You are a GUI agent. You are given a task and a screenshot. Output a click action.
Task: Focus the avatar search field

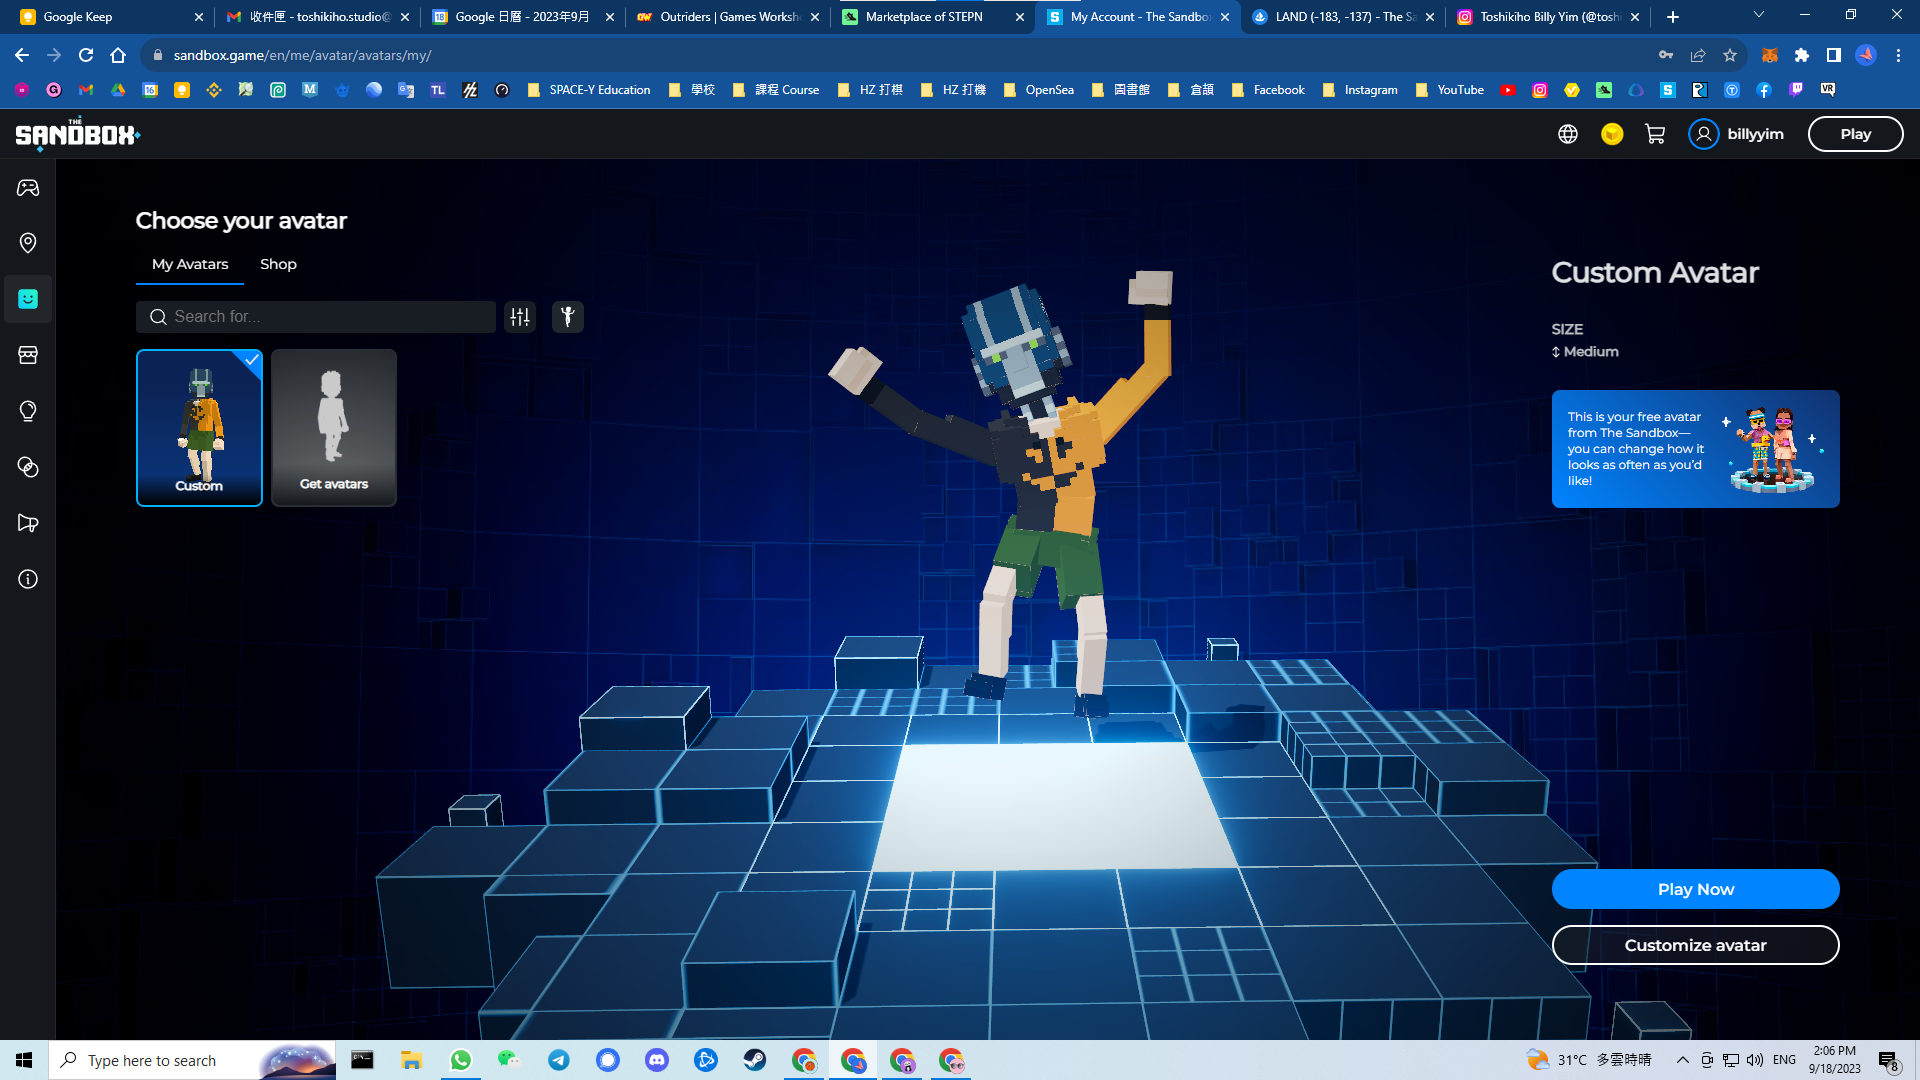pyautogui.click(x=316, y=317)
